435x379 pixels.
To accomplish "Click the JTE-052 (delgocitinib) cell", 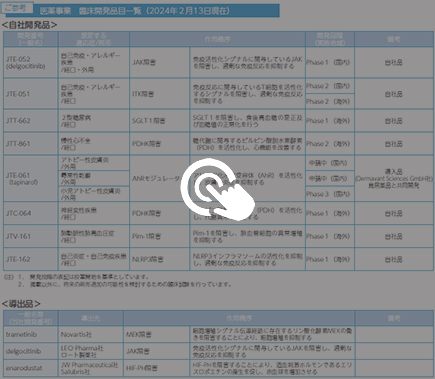I will [x=31, y=62].
